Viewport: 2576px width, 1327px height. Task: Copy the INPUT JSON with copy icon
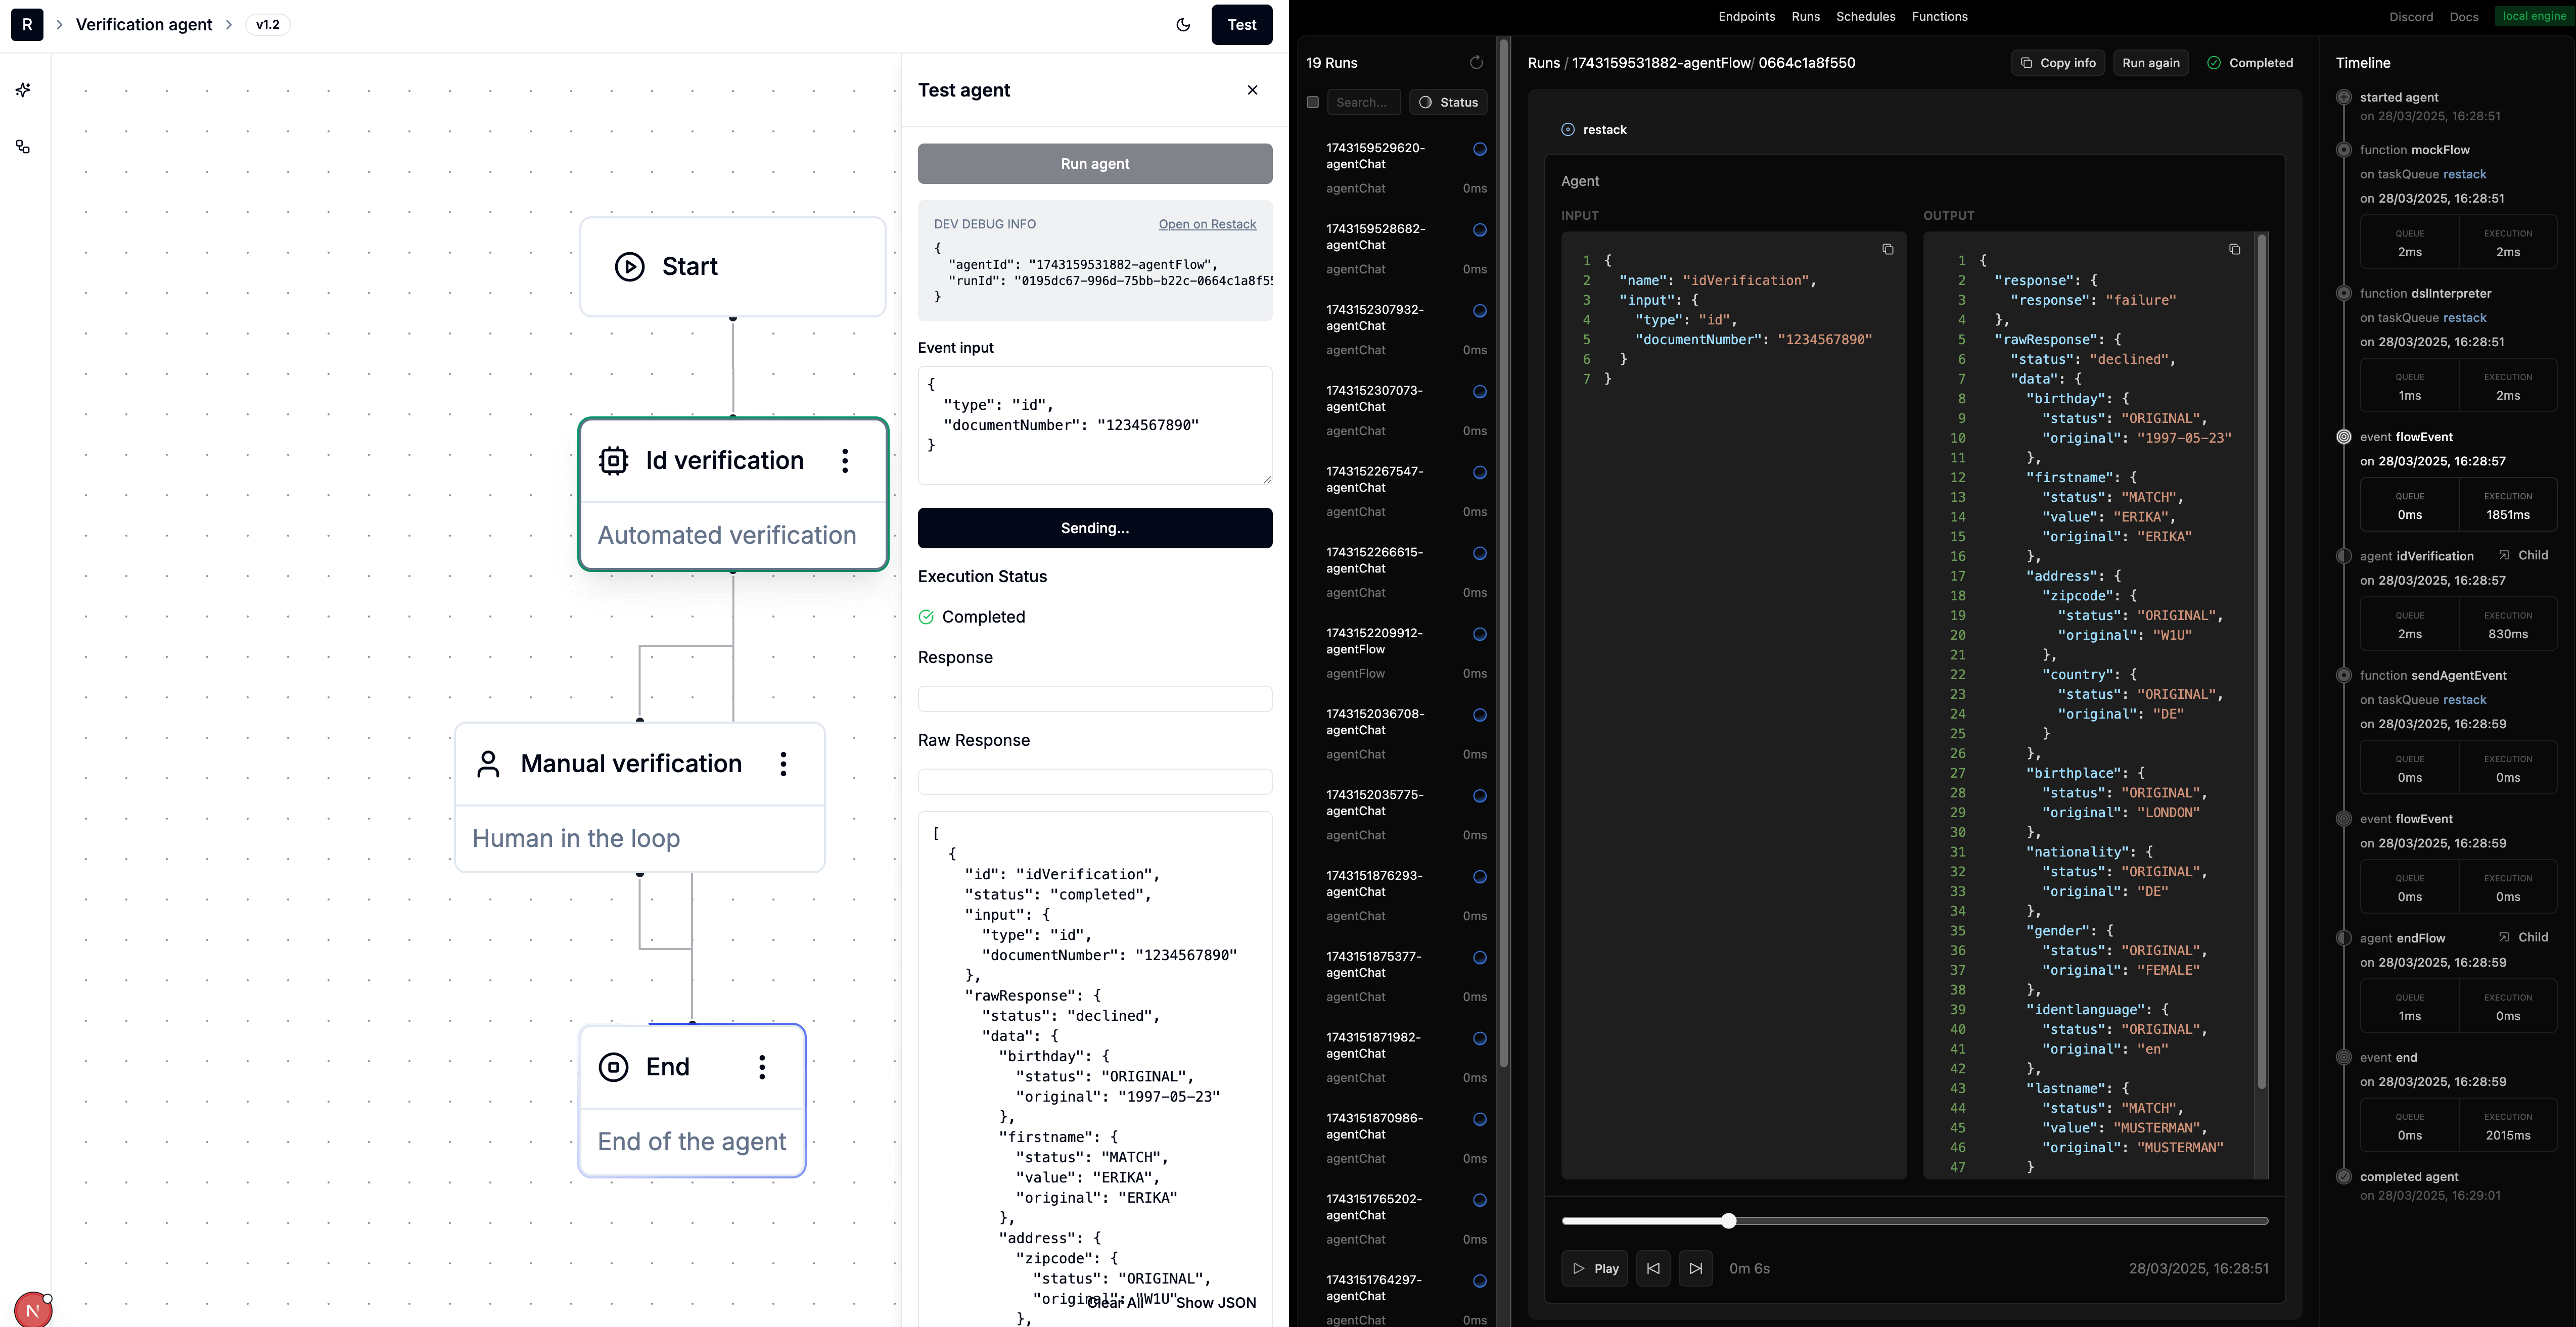point(1887,249)
